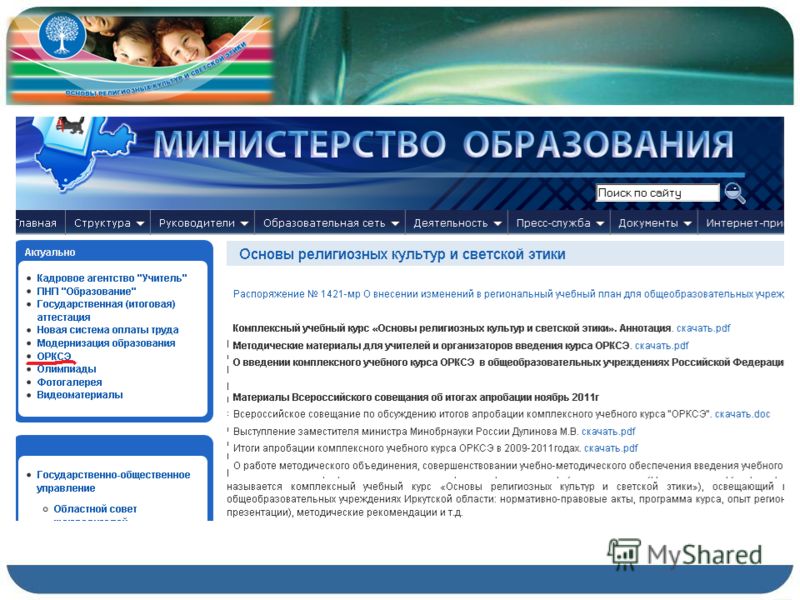Expand the Деятельность dropdown arrow

[x=497, y=223]
